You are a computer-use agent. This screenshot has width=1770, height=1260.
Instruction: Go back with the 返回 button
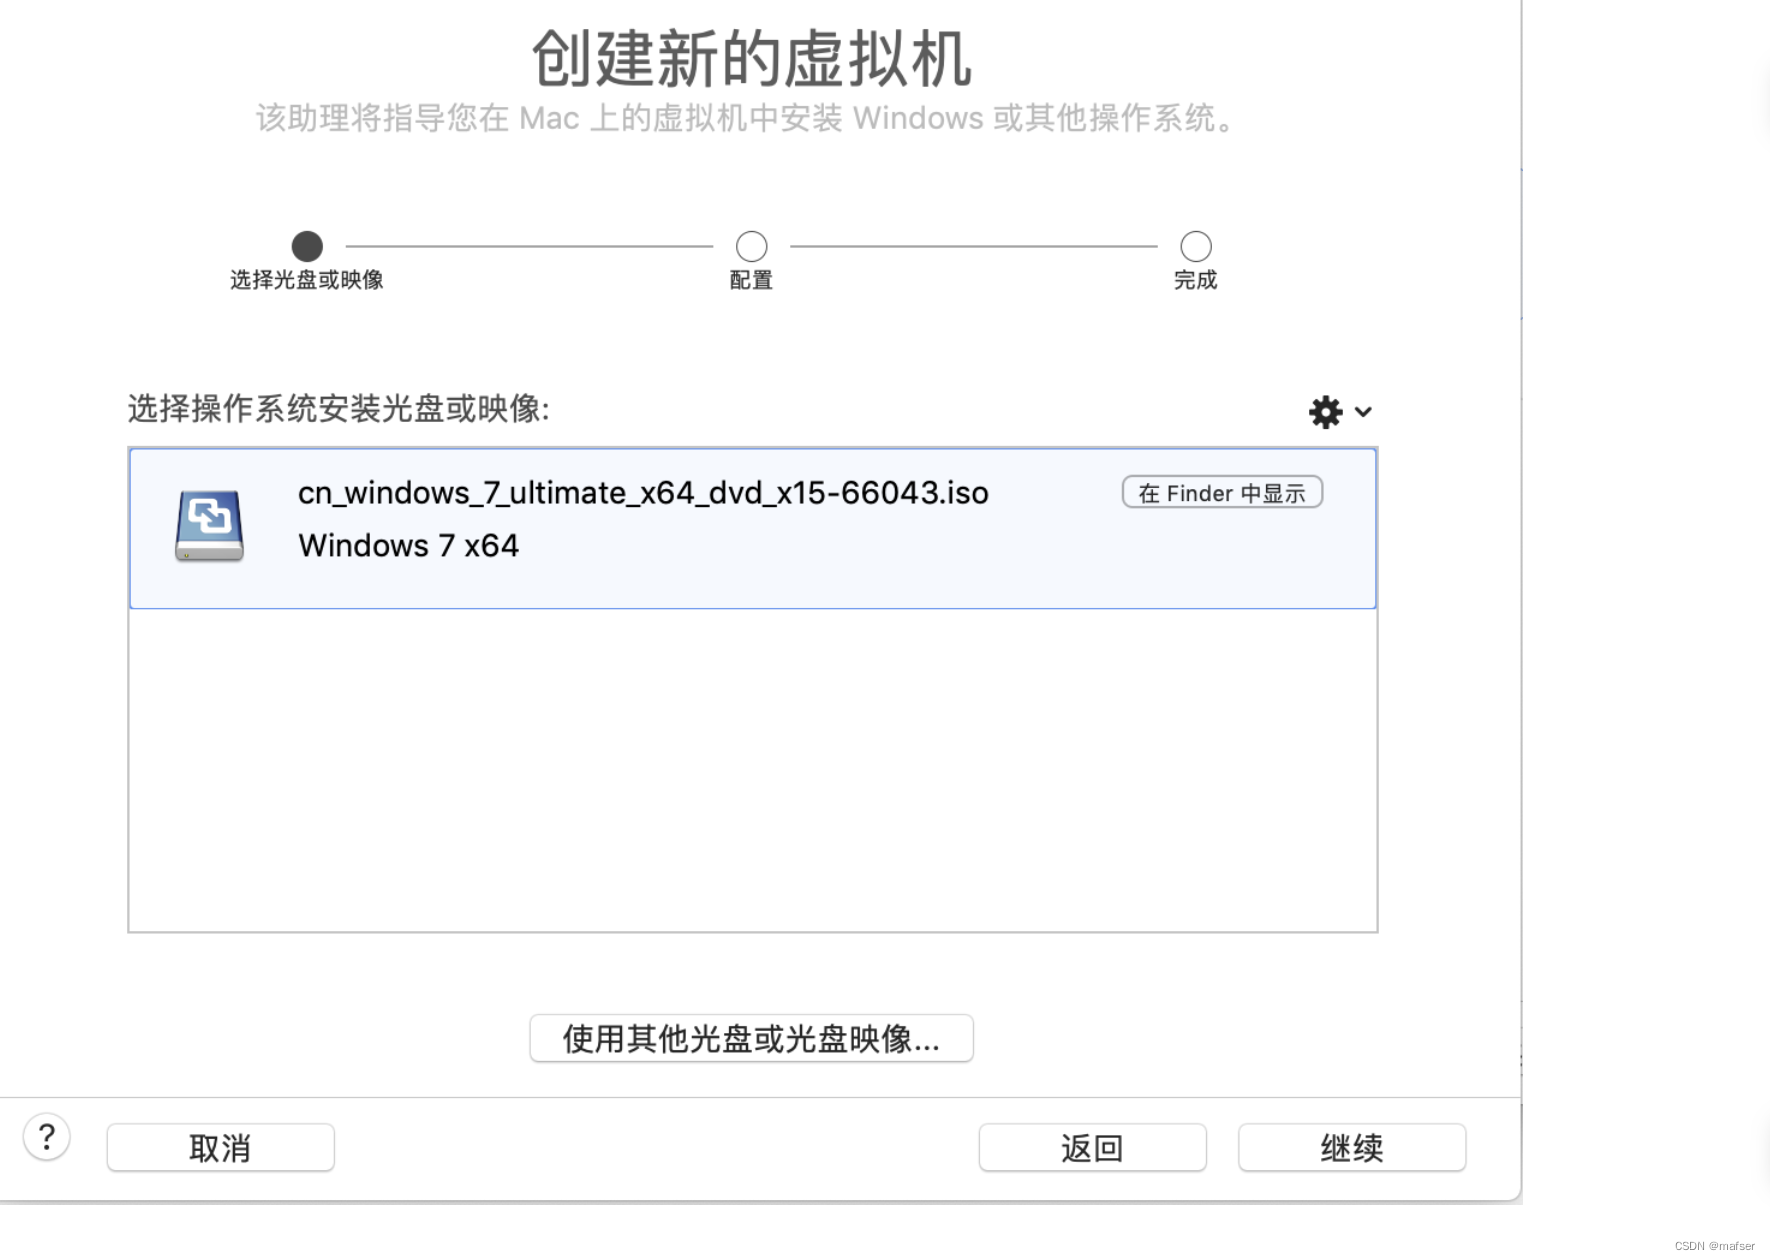click(1092, 1148)
